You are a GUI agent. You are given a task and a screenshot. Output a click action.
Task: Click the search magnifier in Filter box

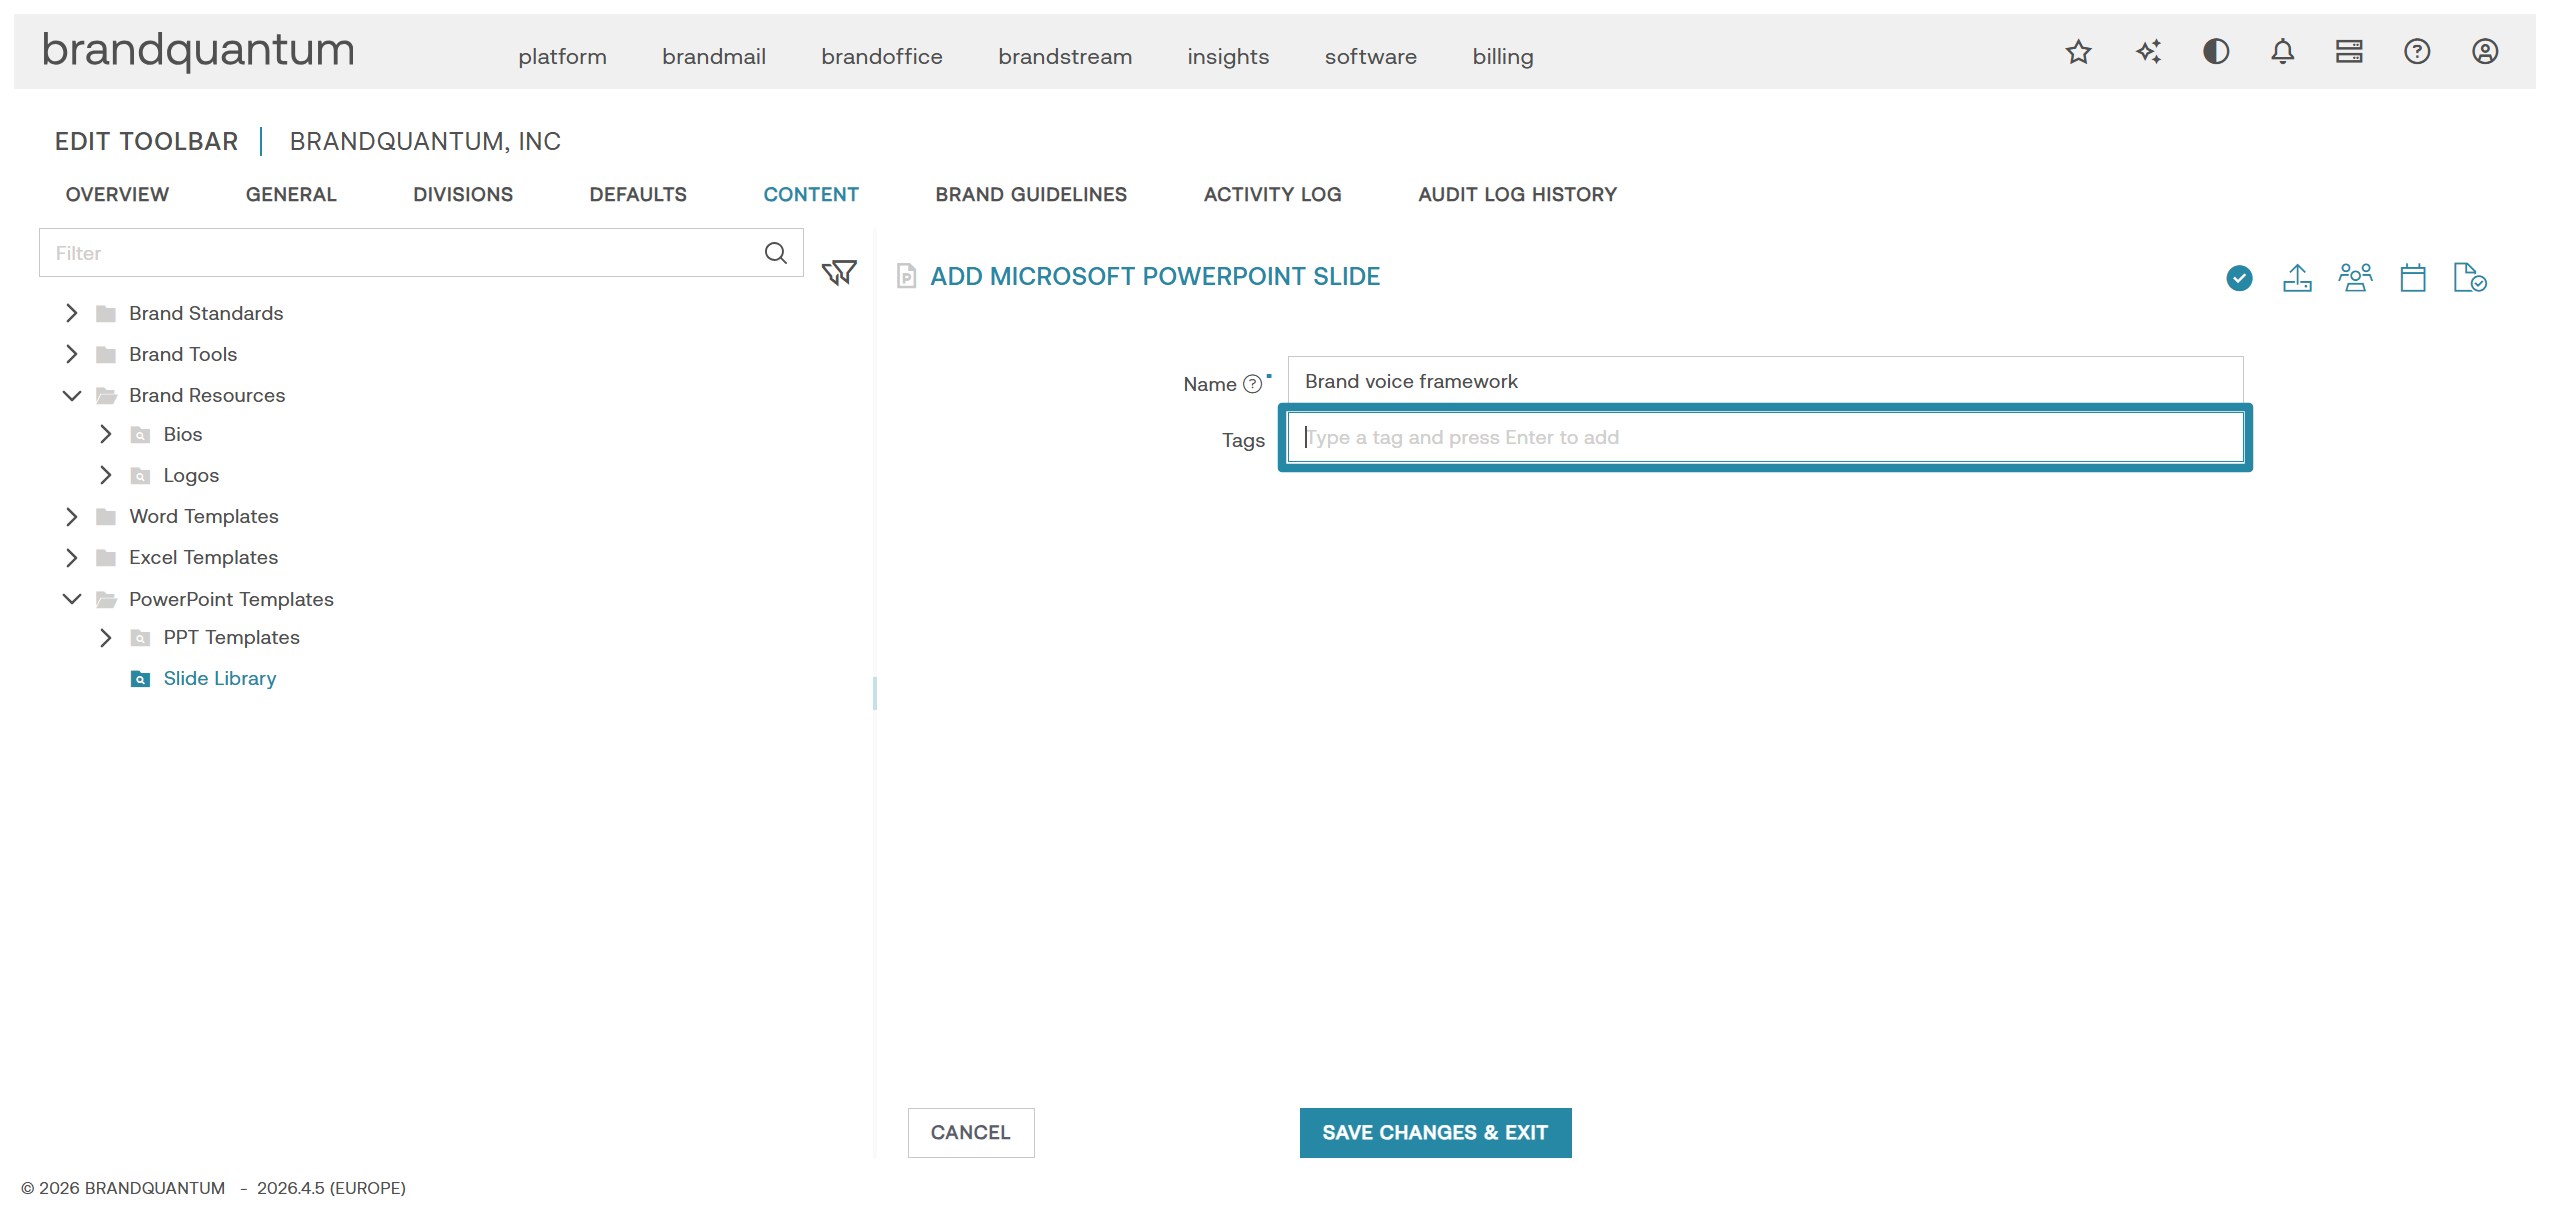tap(776, 253)
